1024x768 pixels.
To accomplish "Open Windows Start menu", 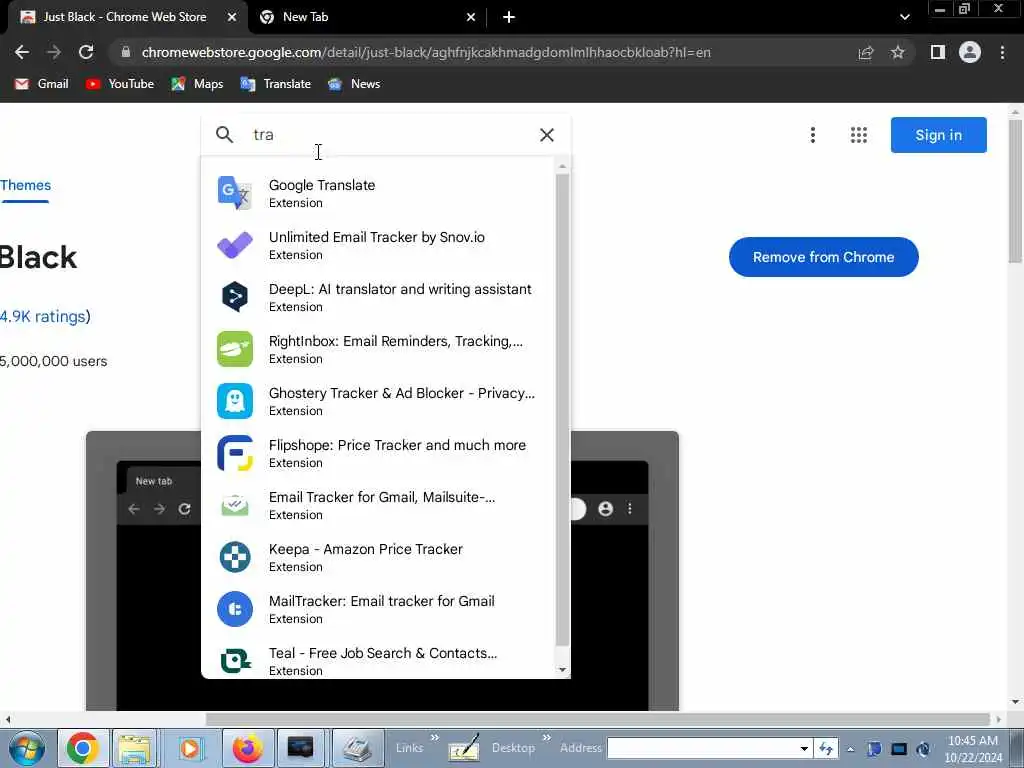I will [x=26, y=748].
